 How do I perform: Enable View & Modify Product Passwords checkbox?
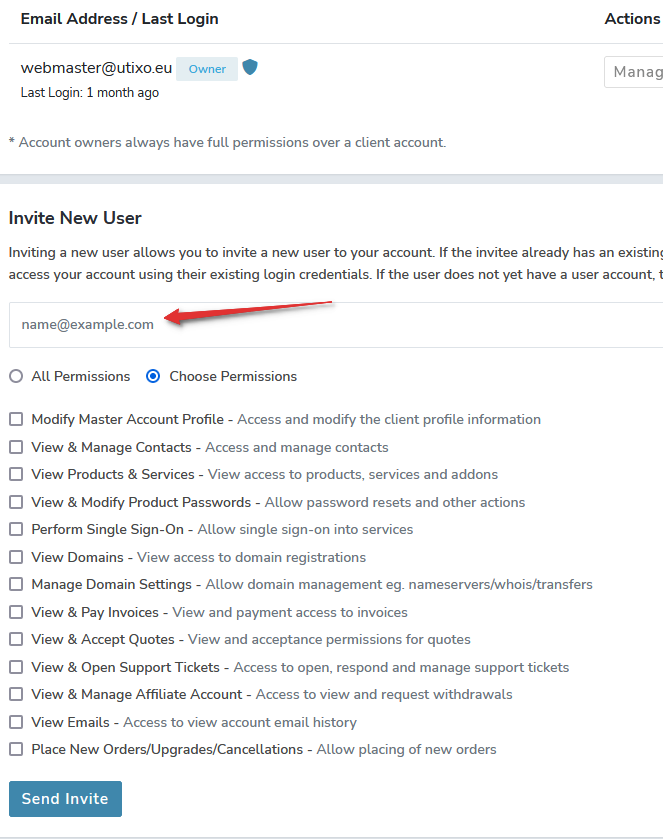[x=16, y=502]
